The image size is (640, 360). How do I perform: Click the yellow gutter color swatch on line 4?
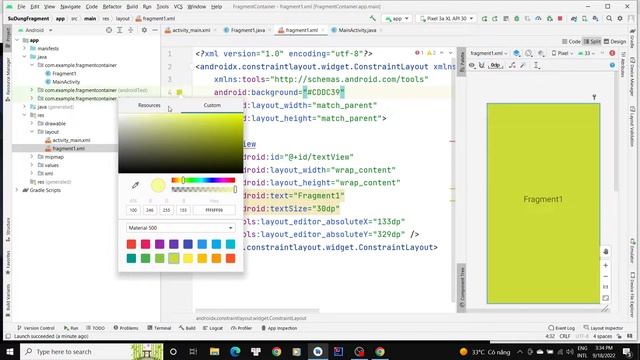click(x=179, y=93)
